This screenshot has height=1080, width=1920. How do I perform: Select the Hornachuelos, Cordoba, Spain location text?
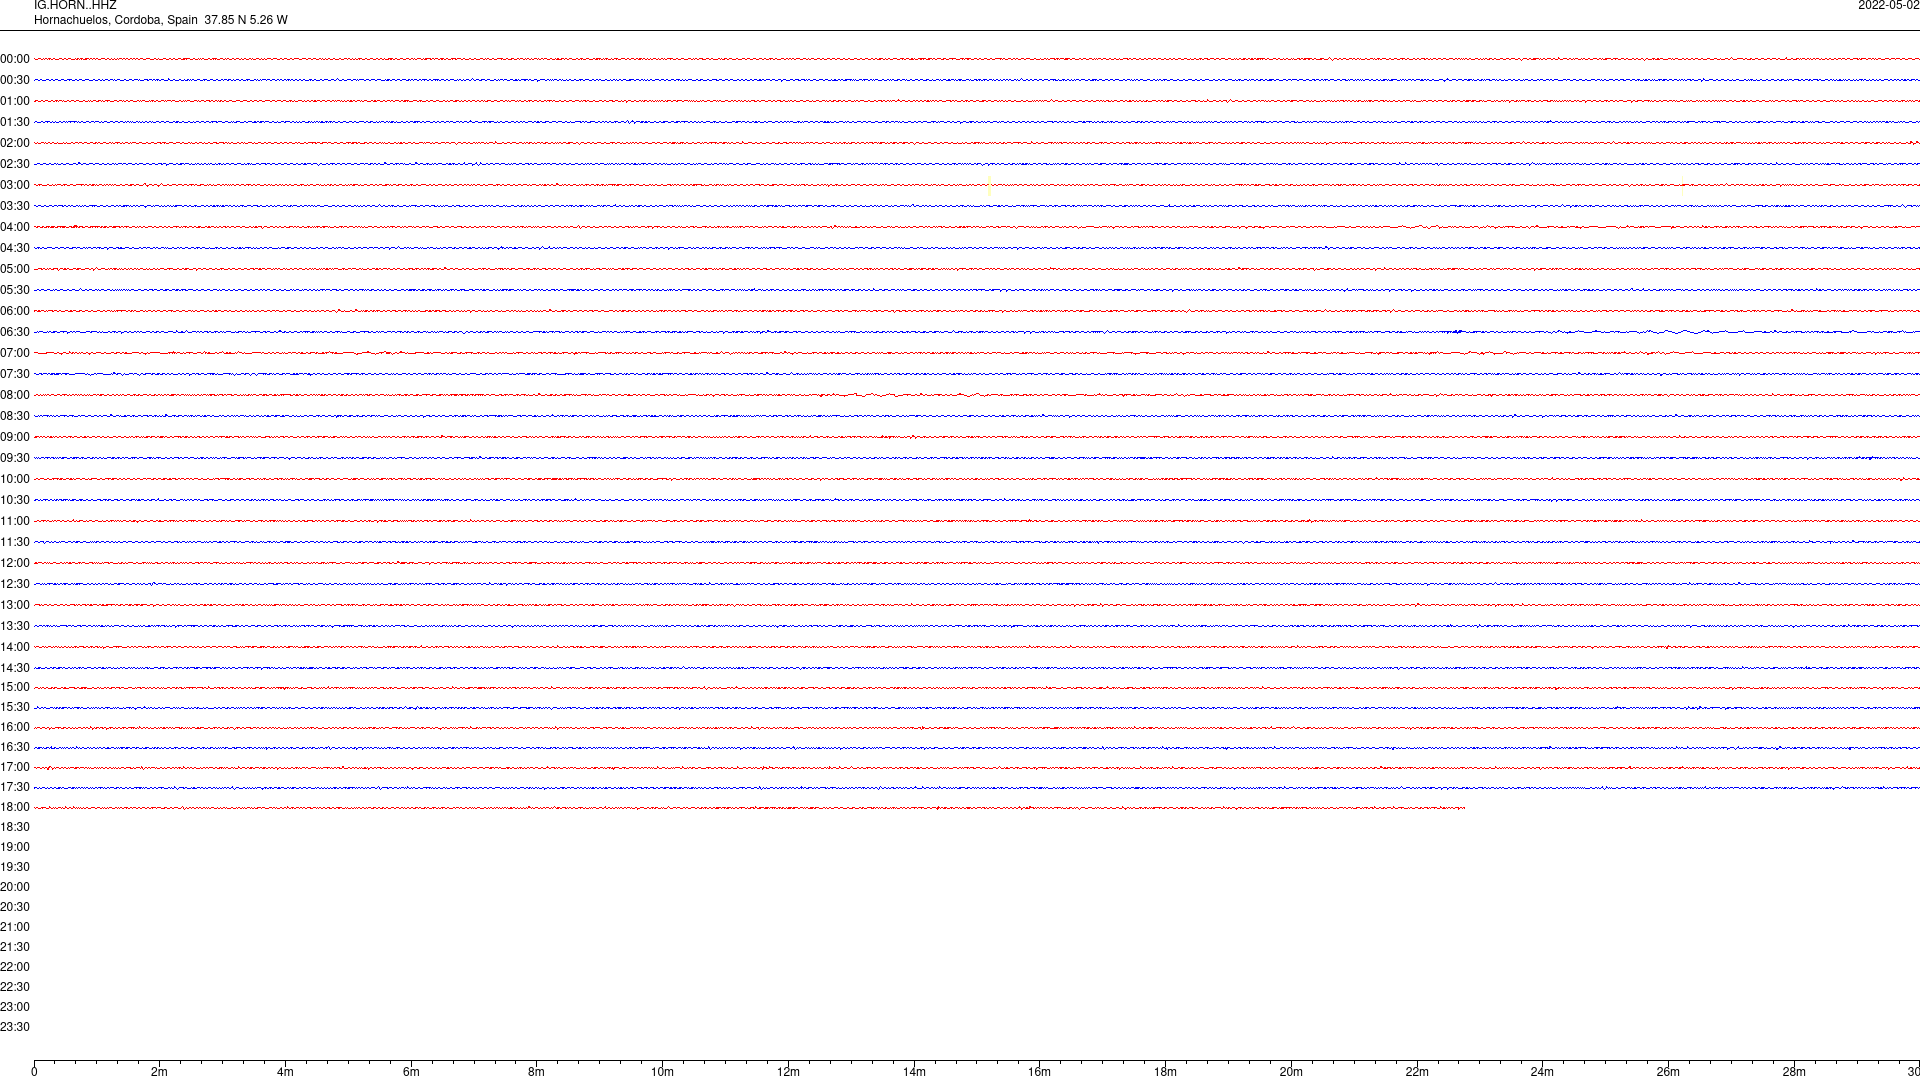click(x=116, y=20)
